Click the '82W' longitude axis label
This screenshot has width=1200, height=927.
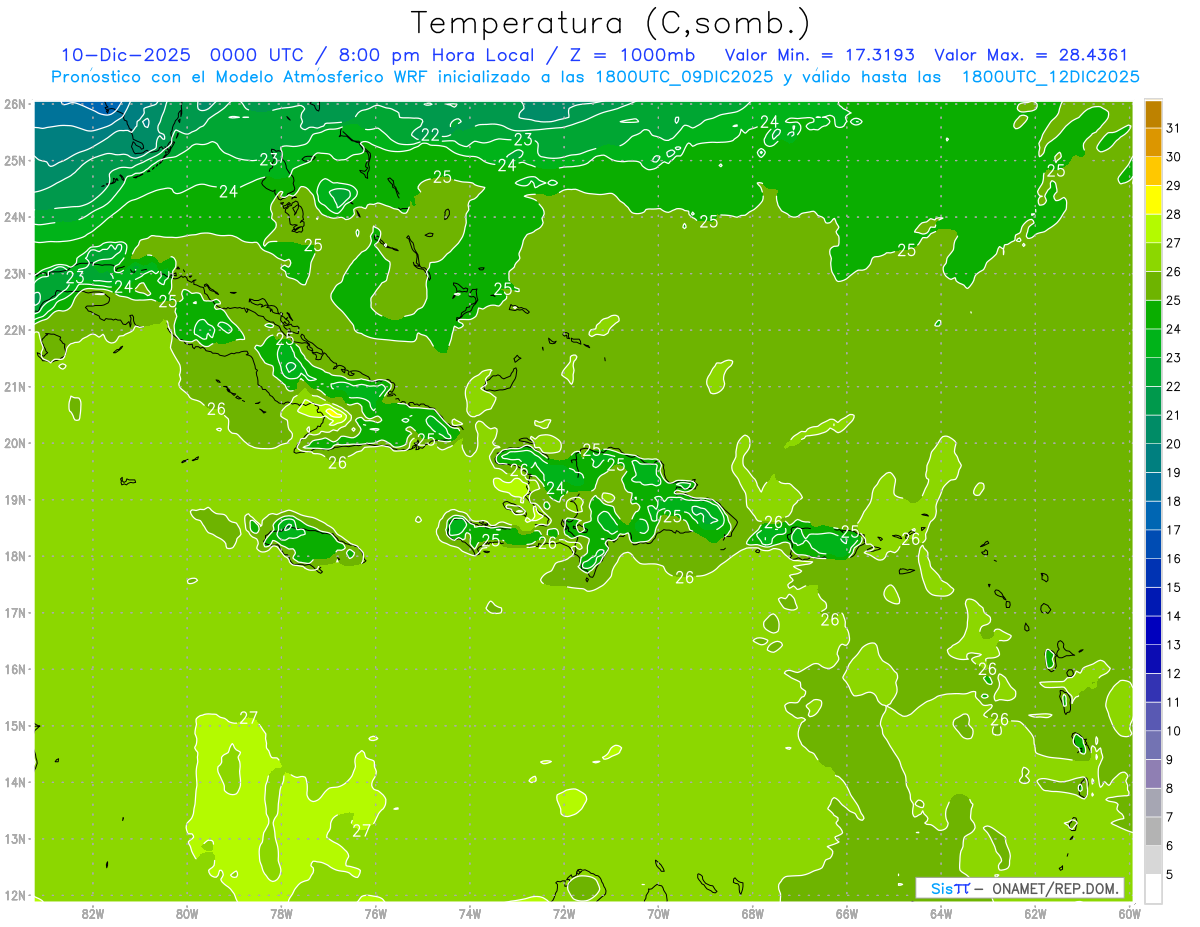93,913
